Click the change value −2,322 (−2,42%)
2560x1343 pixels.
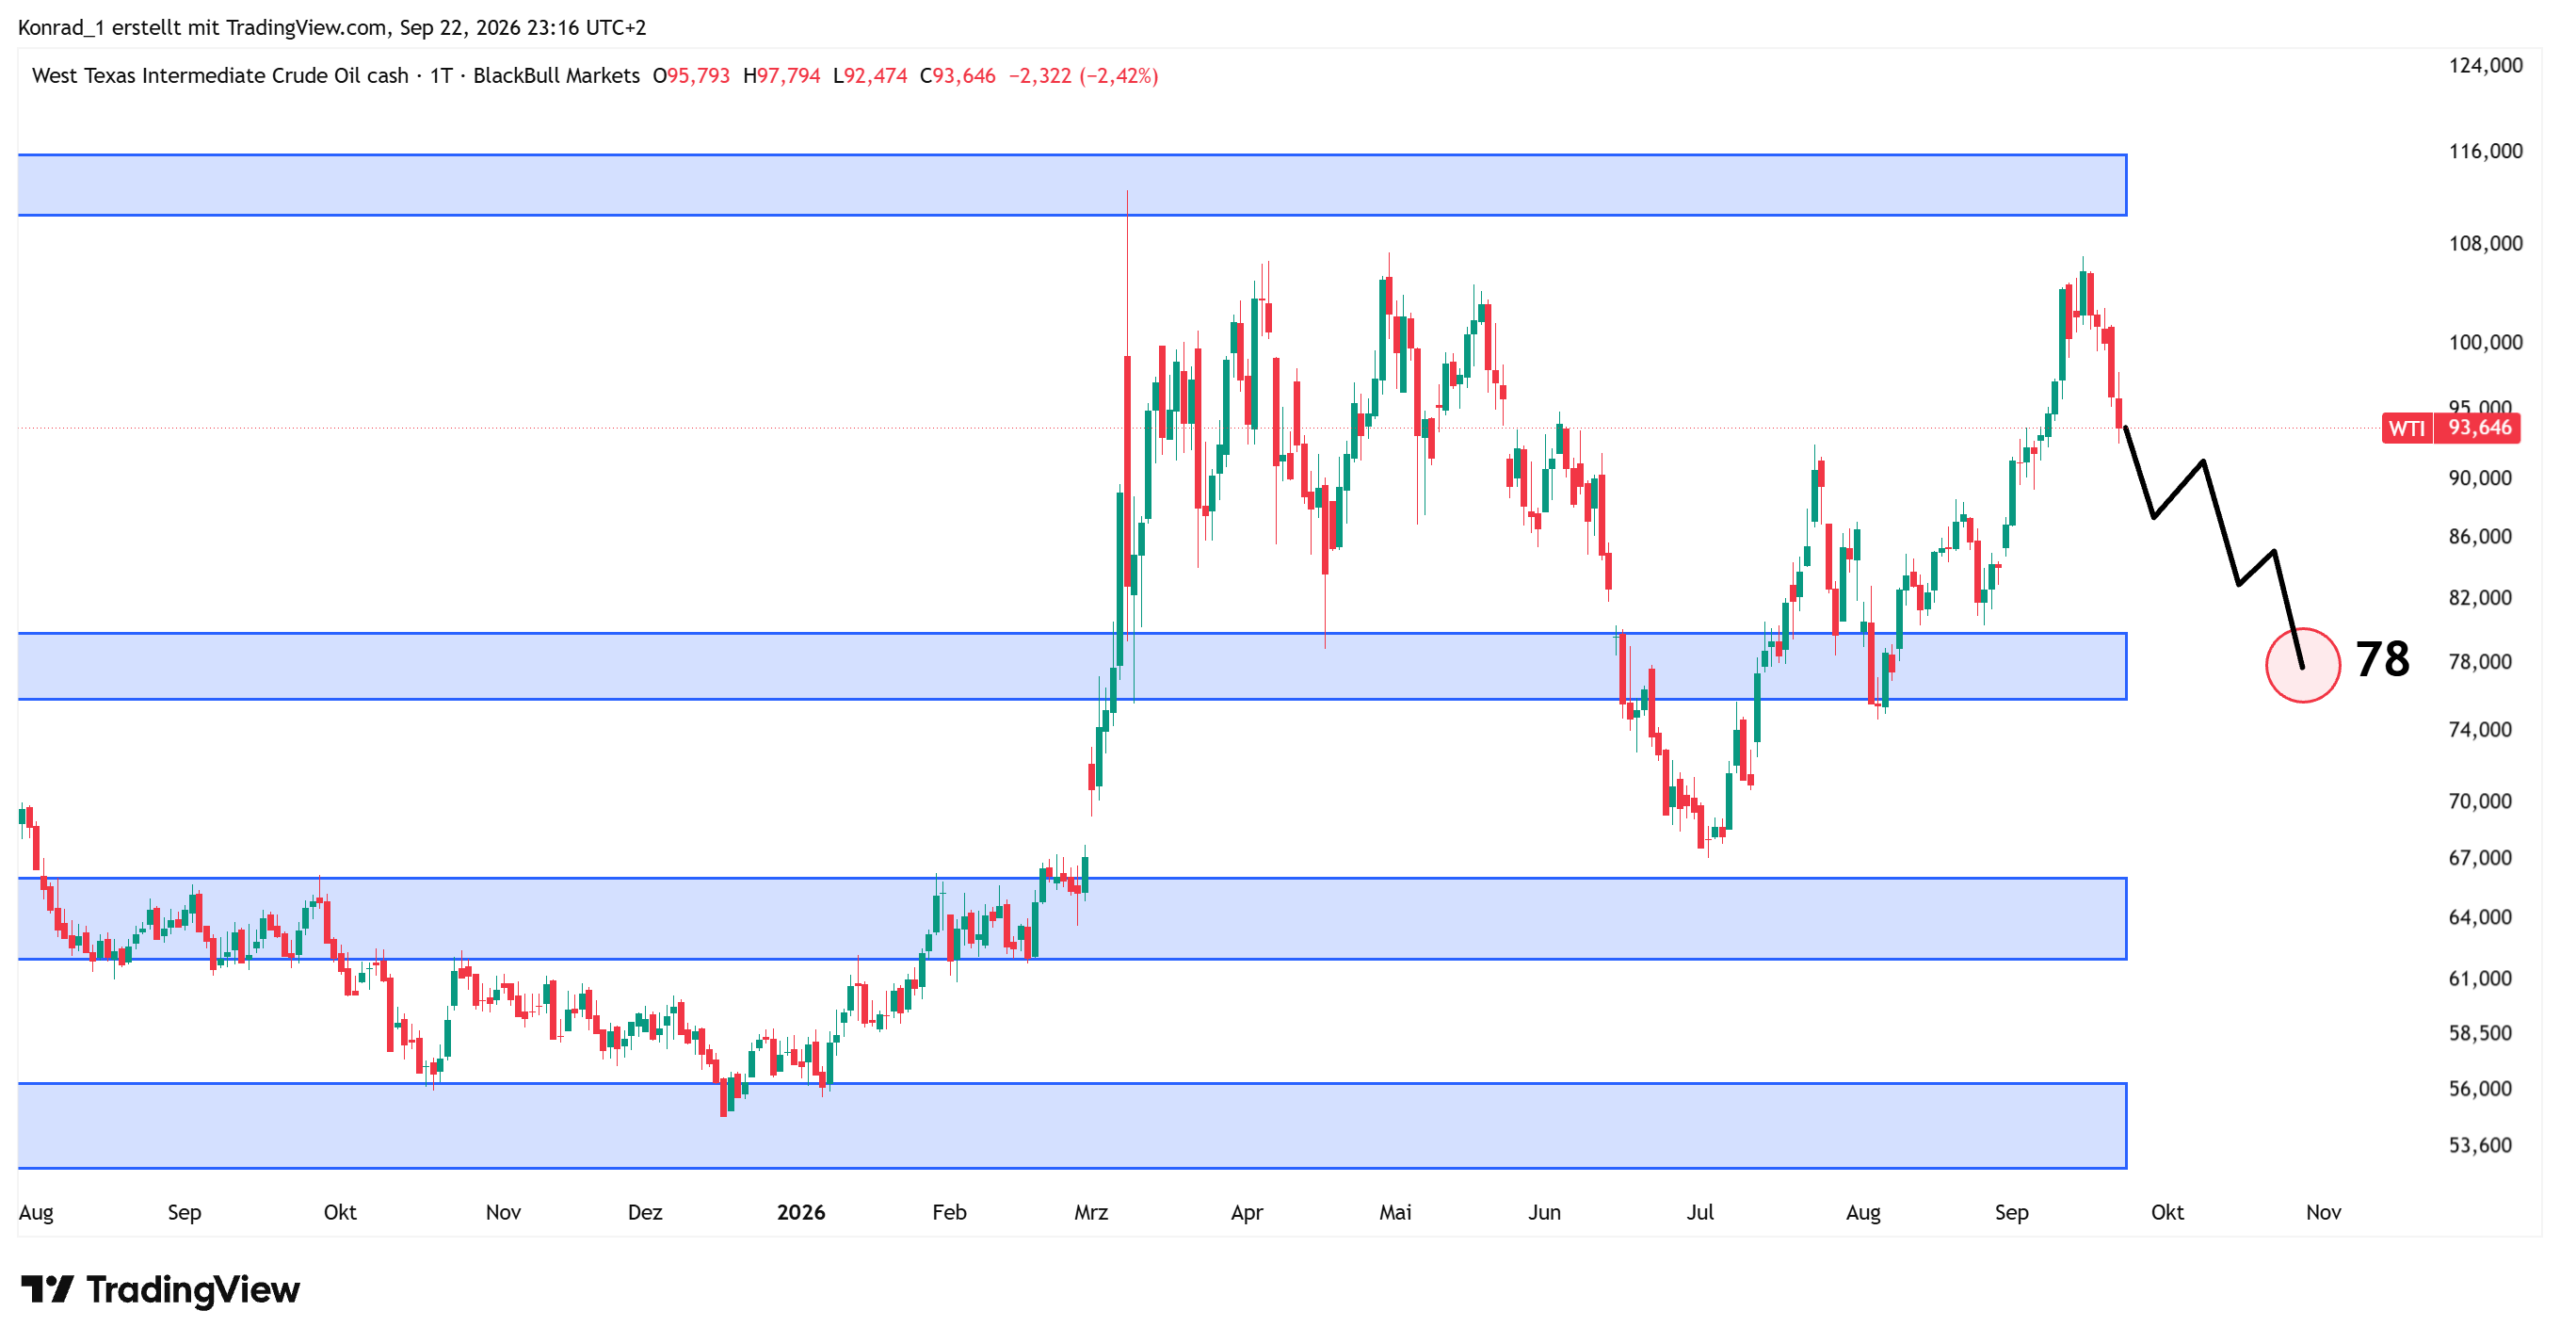click(1083, 76)
